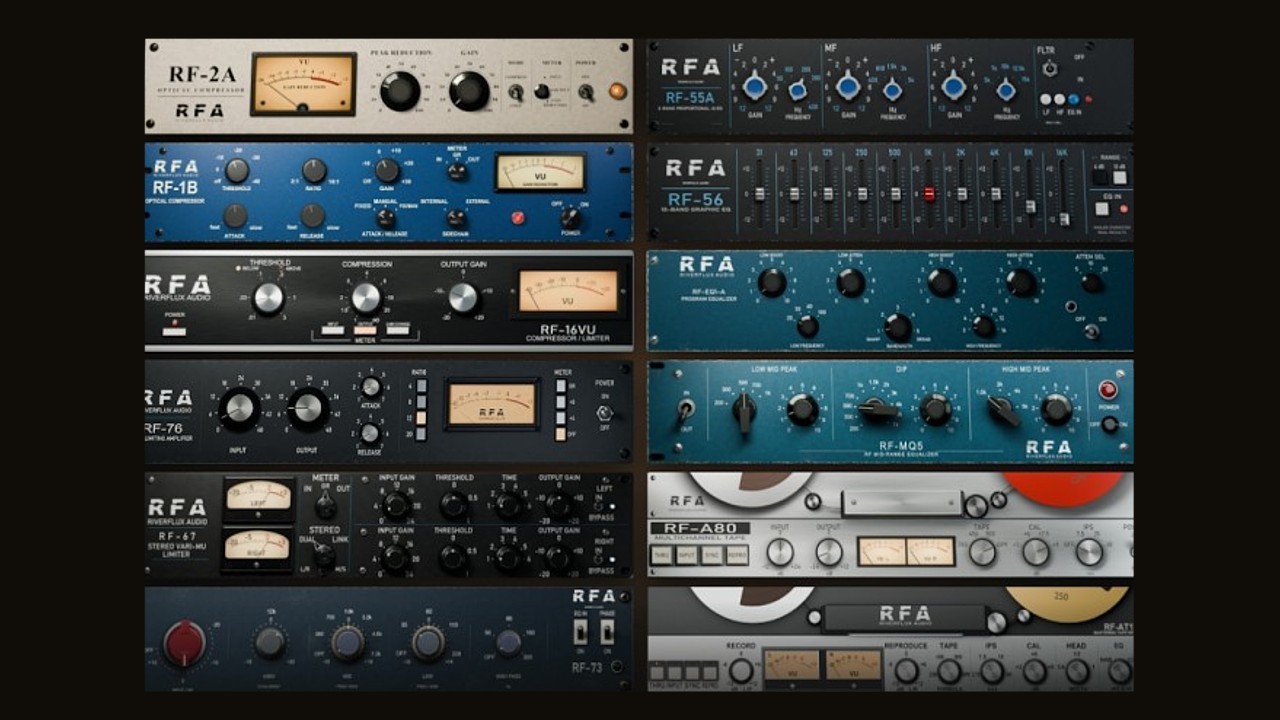This screenshot has height=720, width=1280.
Task: Toggle the RF-56 EQ In button
Action: (x=1103, y=210)
